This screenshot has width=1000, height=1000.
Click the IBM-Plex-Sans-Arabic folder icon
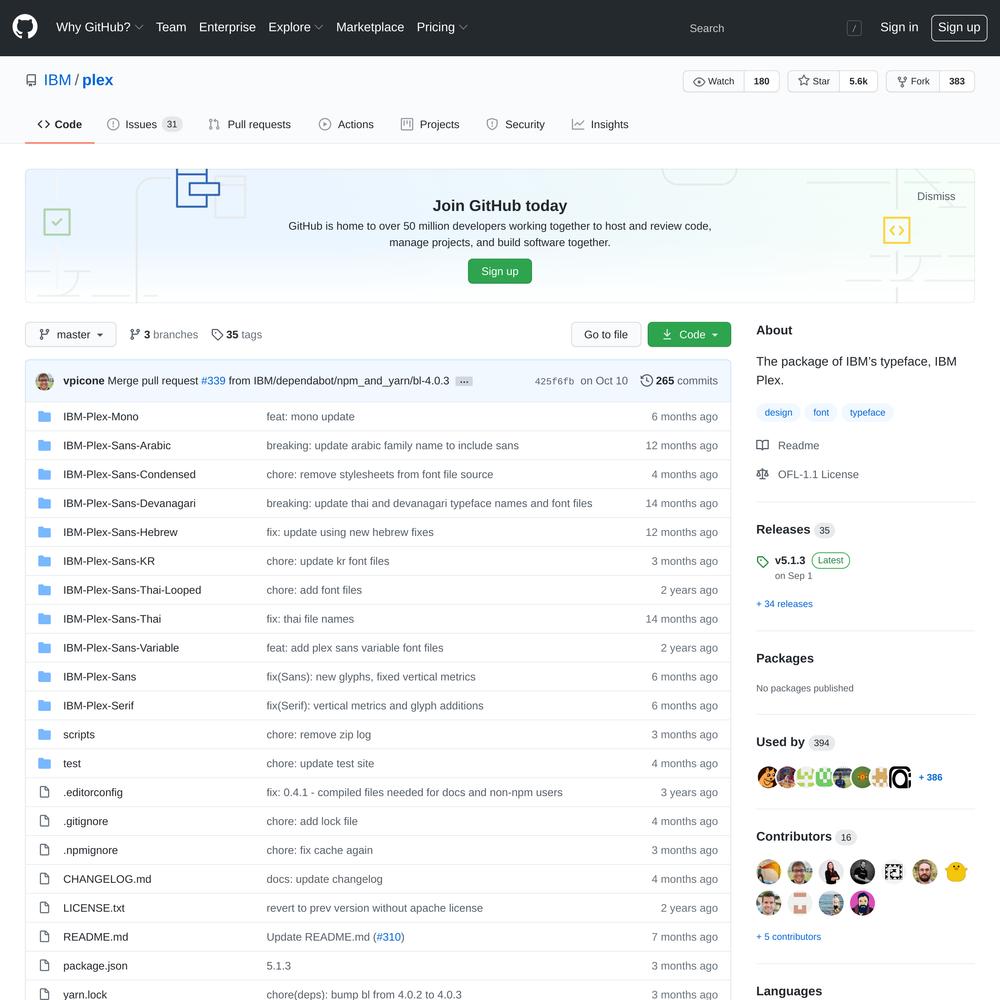44,445
